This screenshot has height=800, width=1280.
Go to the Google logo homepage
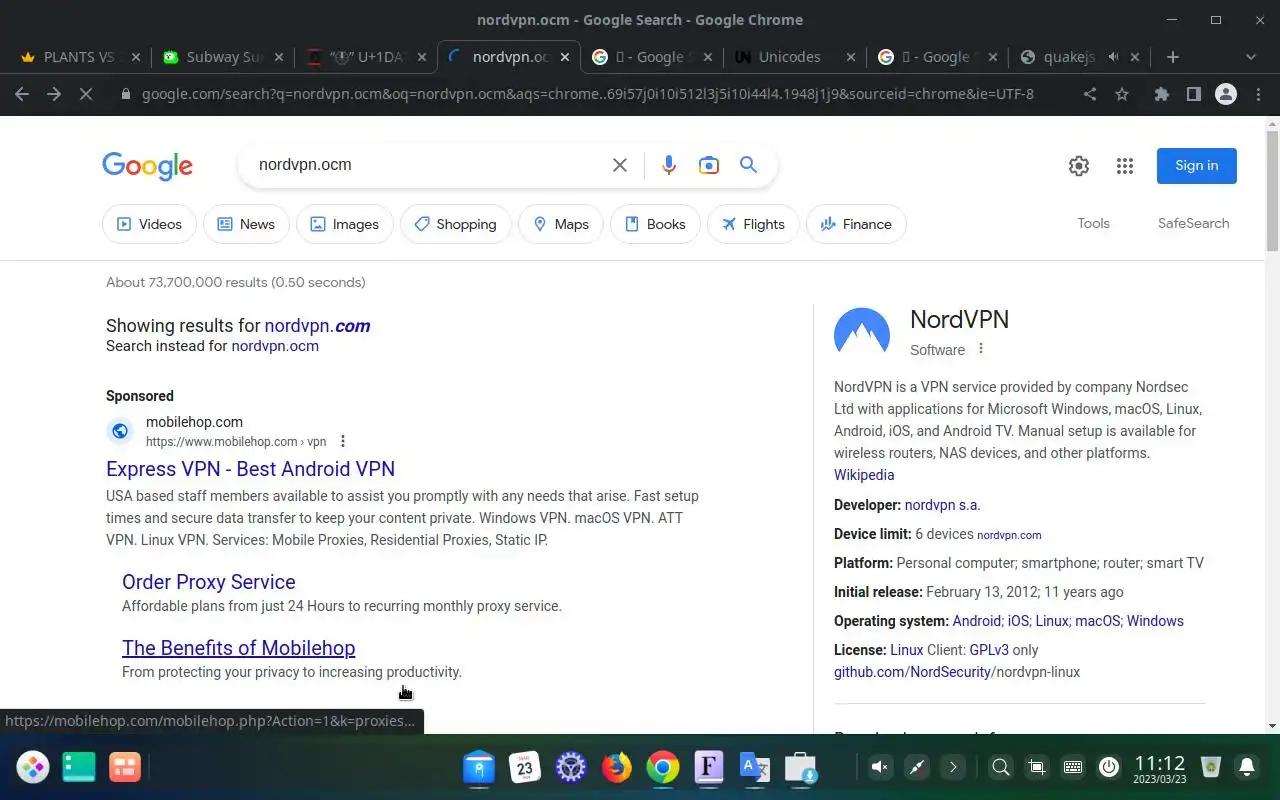[x=147, y=166]
